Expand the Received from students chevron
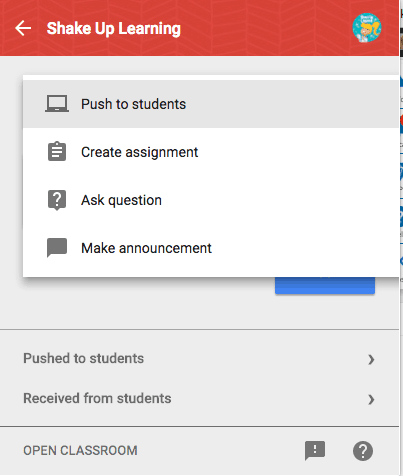 (371, 399)
